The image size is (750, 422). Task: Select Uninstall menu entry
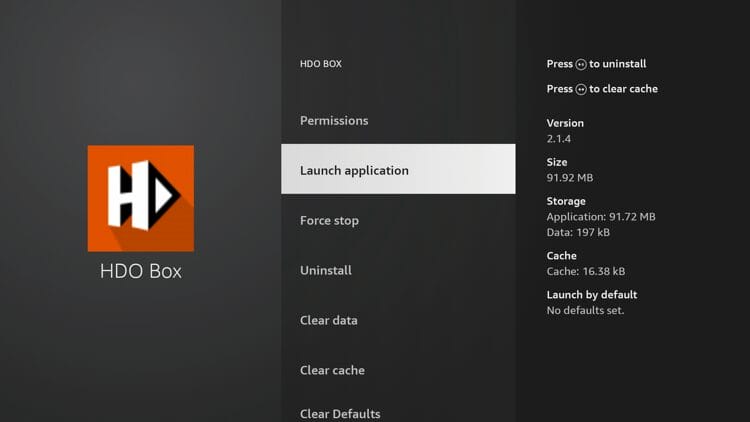pyautogui.click(x=398, y=270)
